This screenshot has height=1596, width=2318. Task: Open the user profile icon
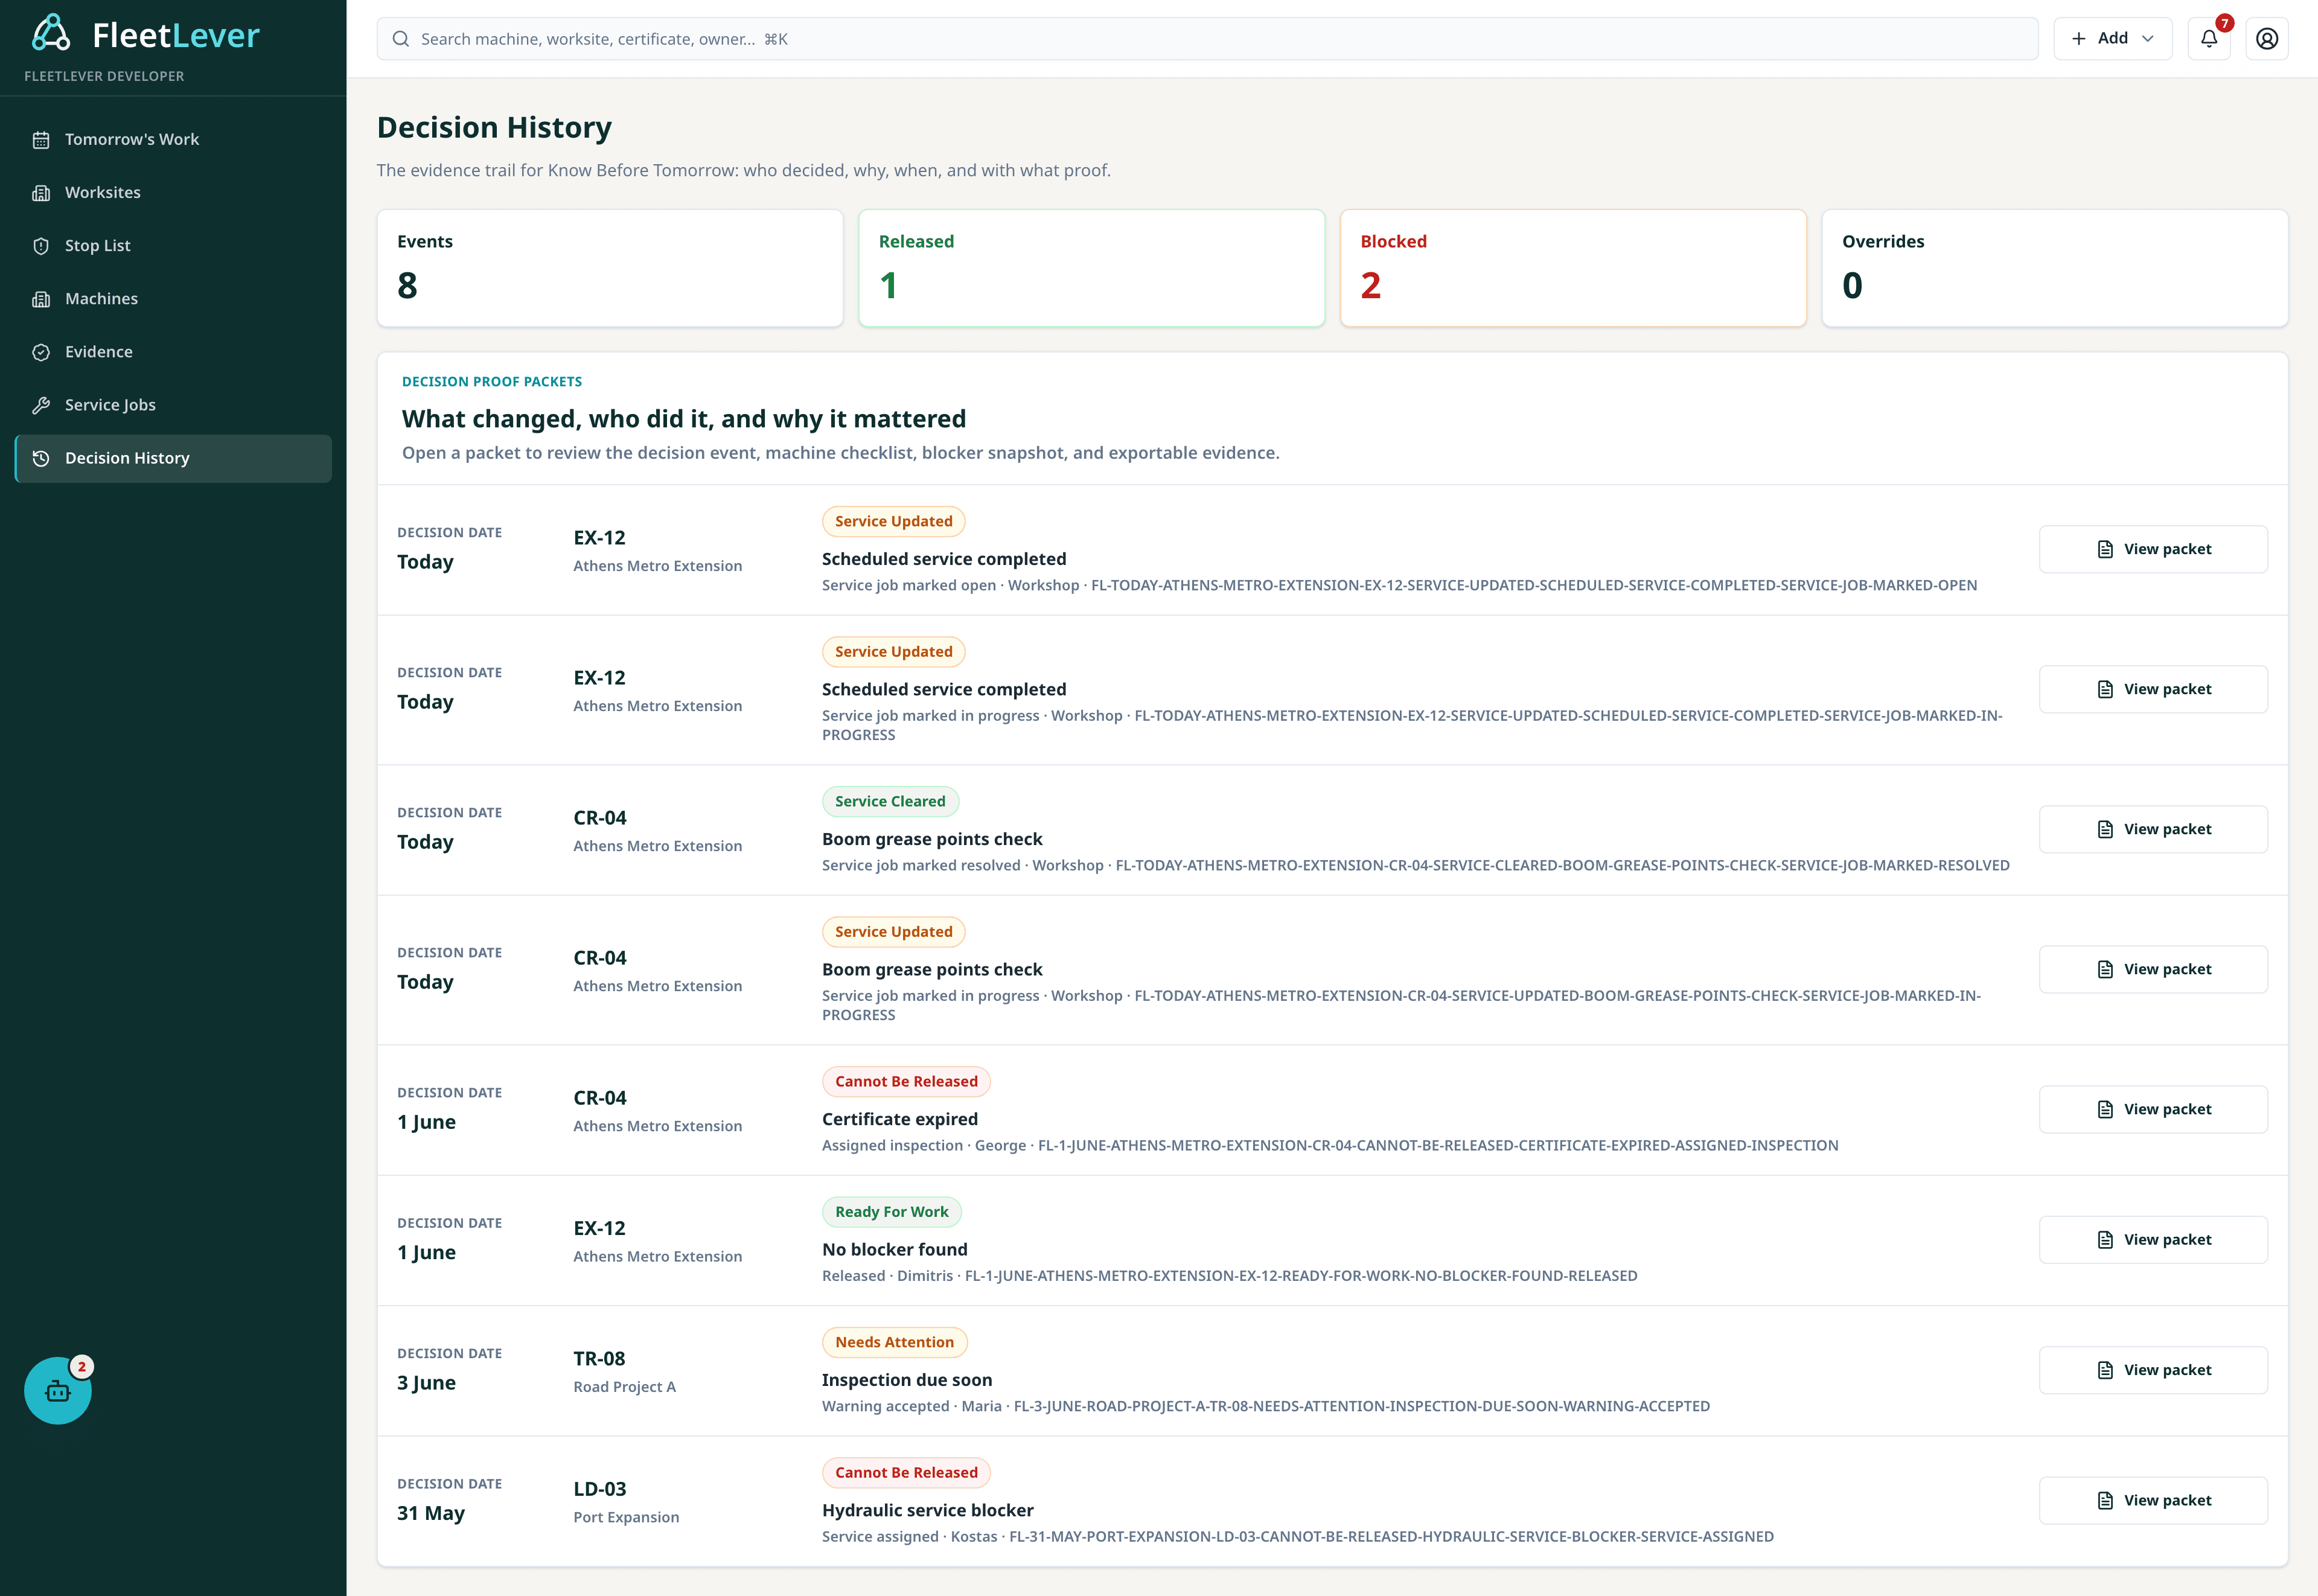[x=2267, y=39]
